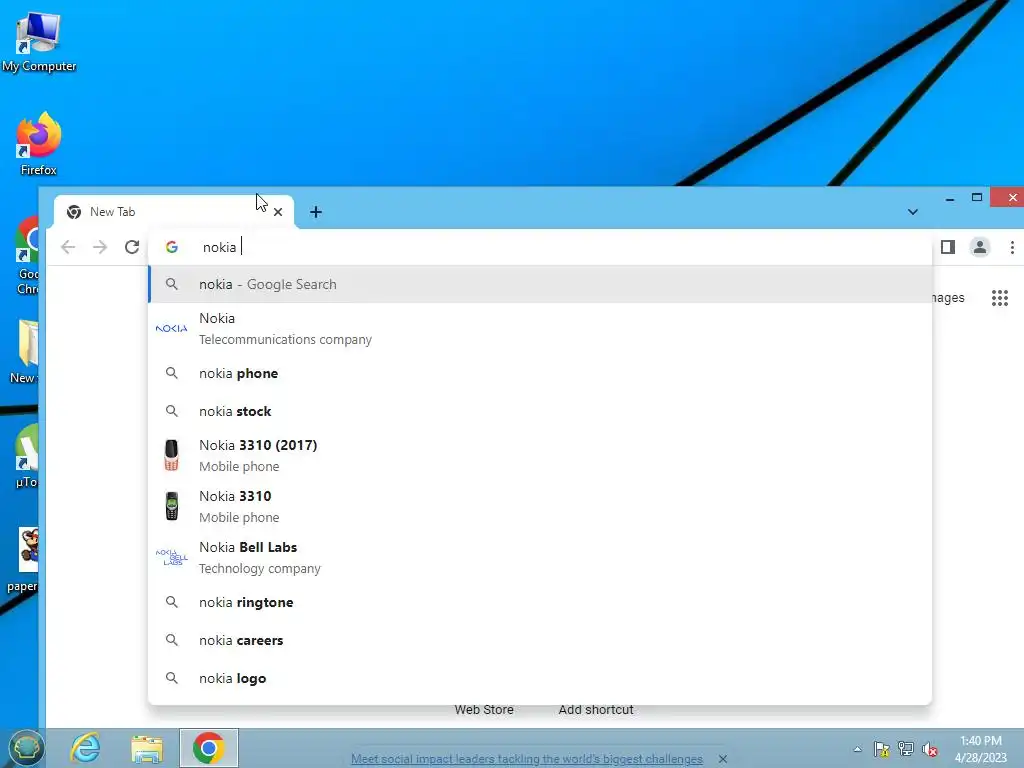
Task: Click the address bar containing nokia
Action: pos(539,247)
